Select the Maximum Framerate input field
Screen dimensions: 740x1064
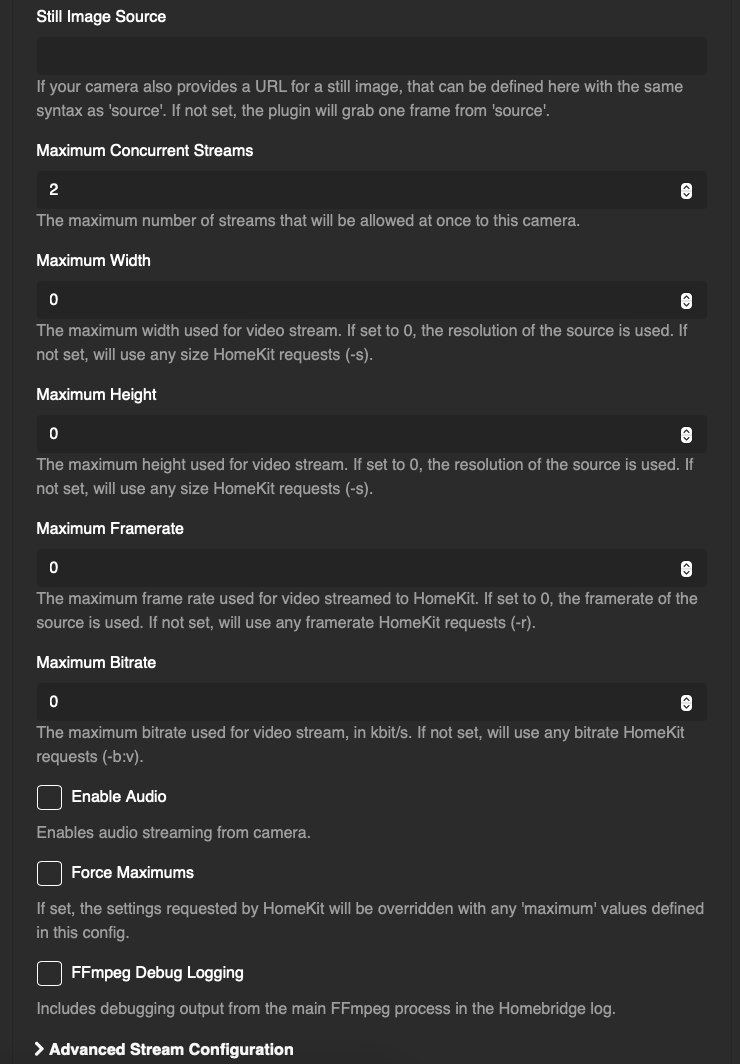tap(350, 568)
